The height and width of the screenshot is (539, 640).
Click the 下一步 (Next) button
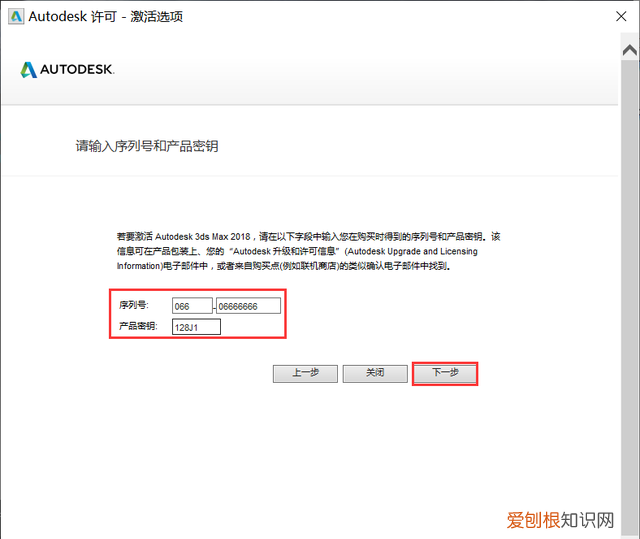click(445, 373)
